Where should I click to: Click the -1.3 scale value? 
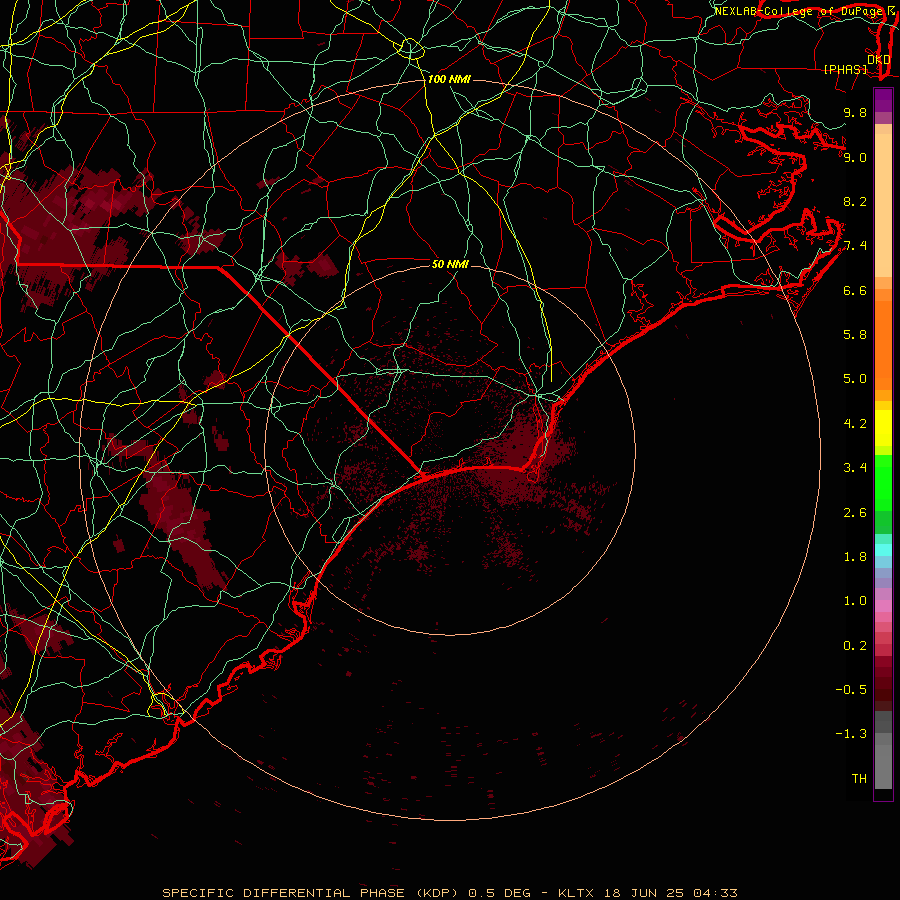(851, 734)
